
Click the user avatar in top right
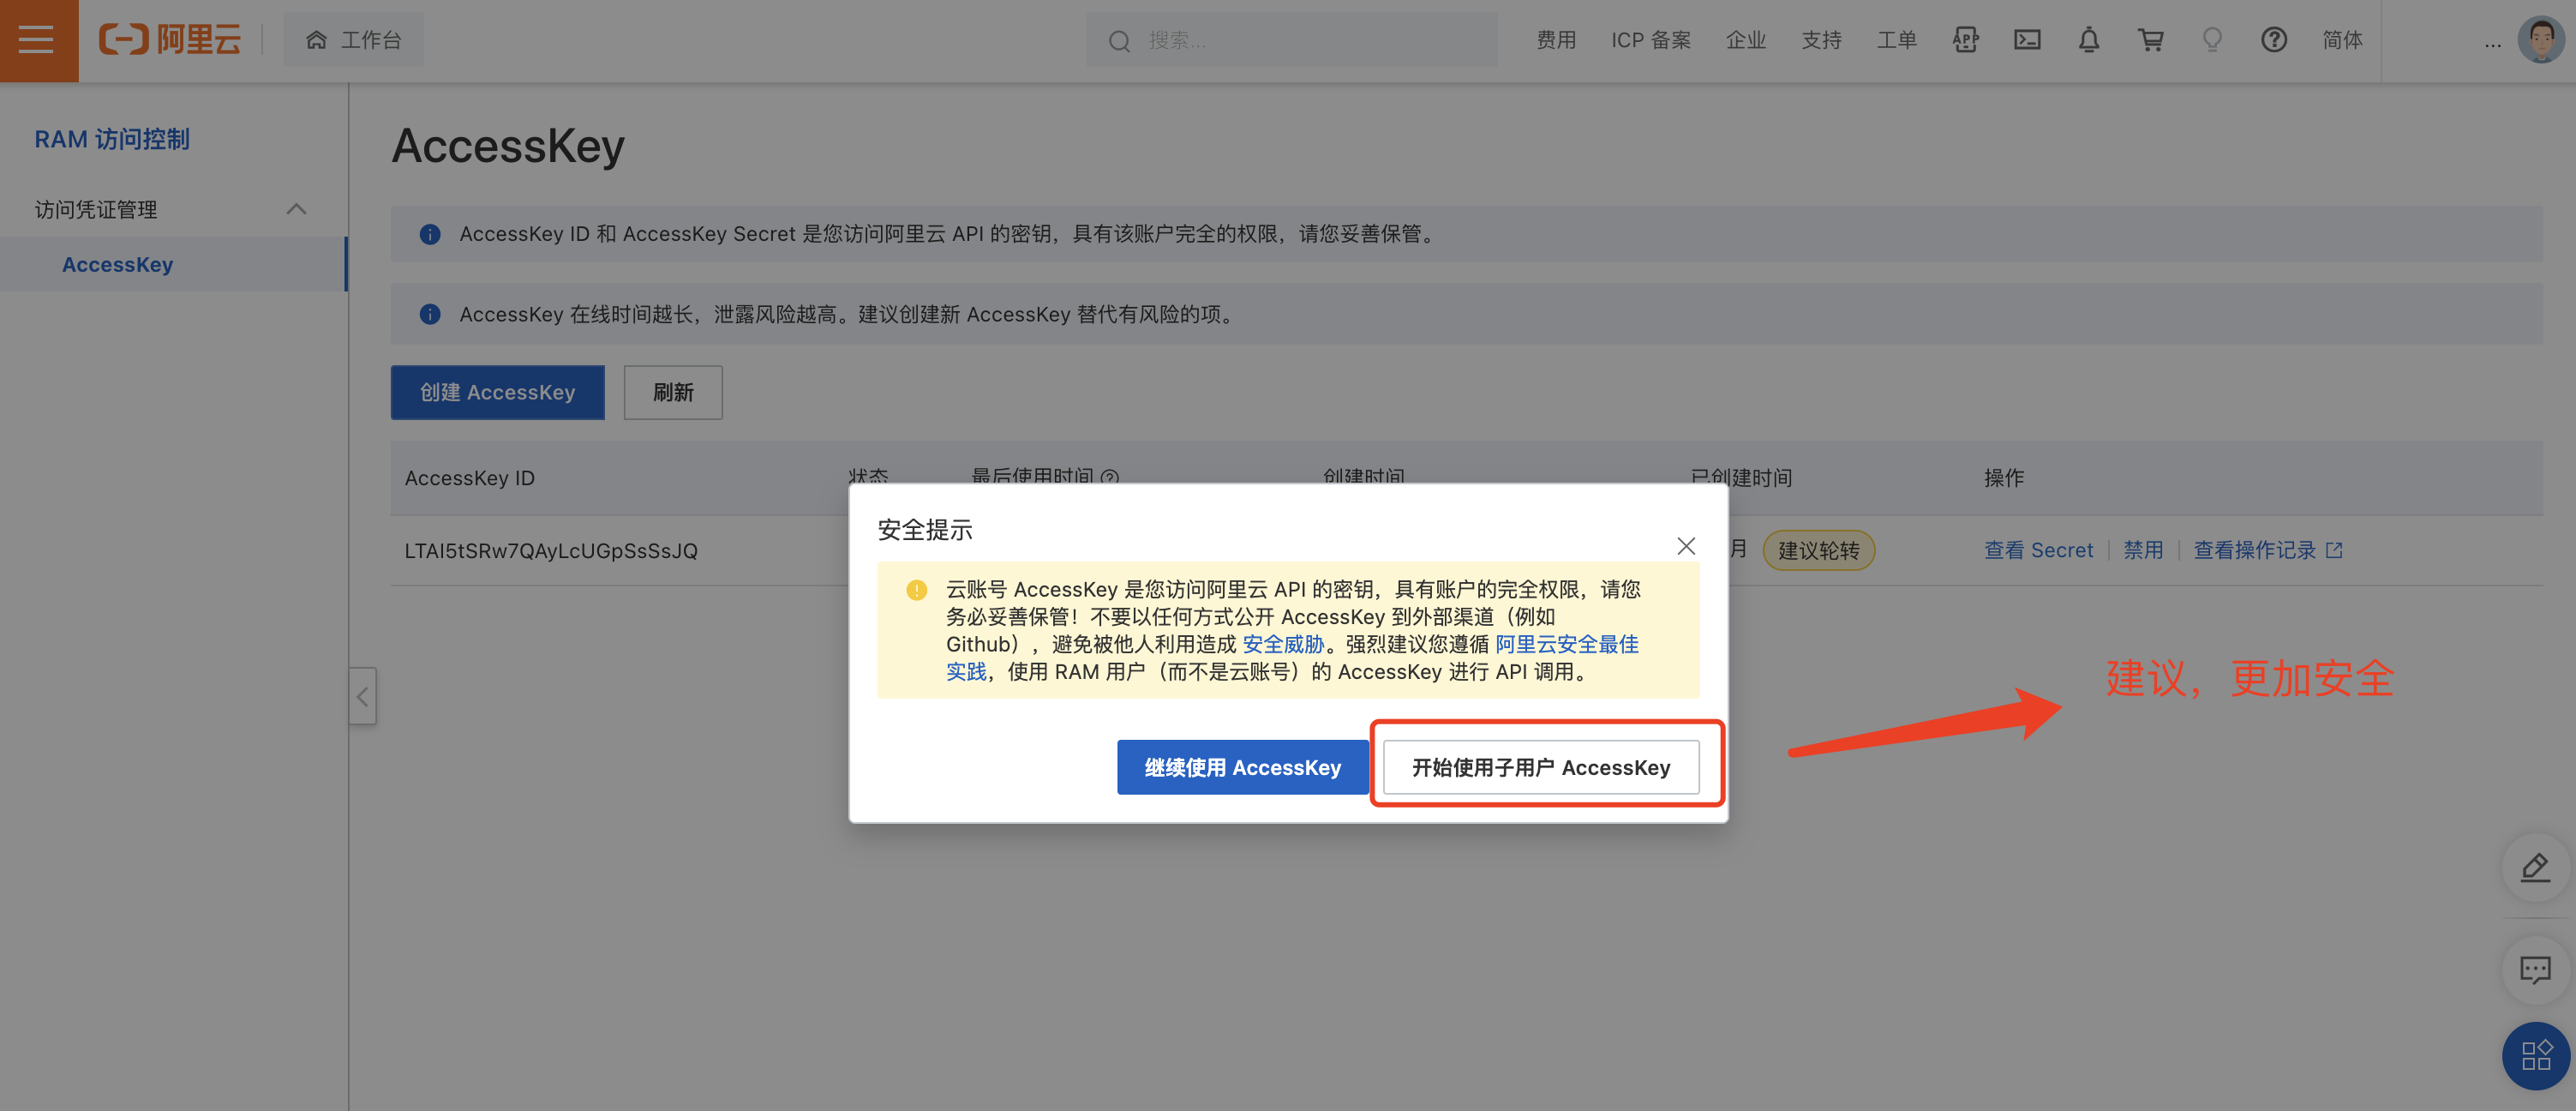click(2539, 40)
